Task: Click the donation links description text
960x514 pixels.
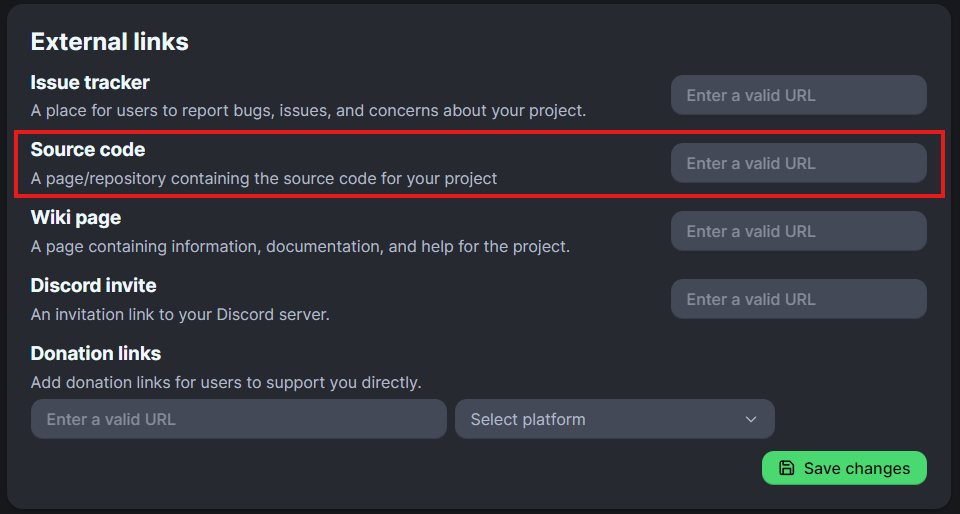Action: click(226, 382)
